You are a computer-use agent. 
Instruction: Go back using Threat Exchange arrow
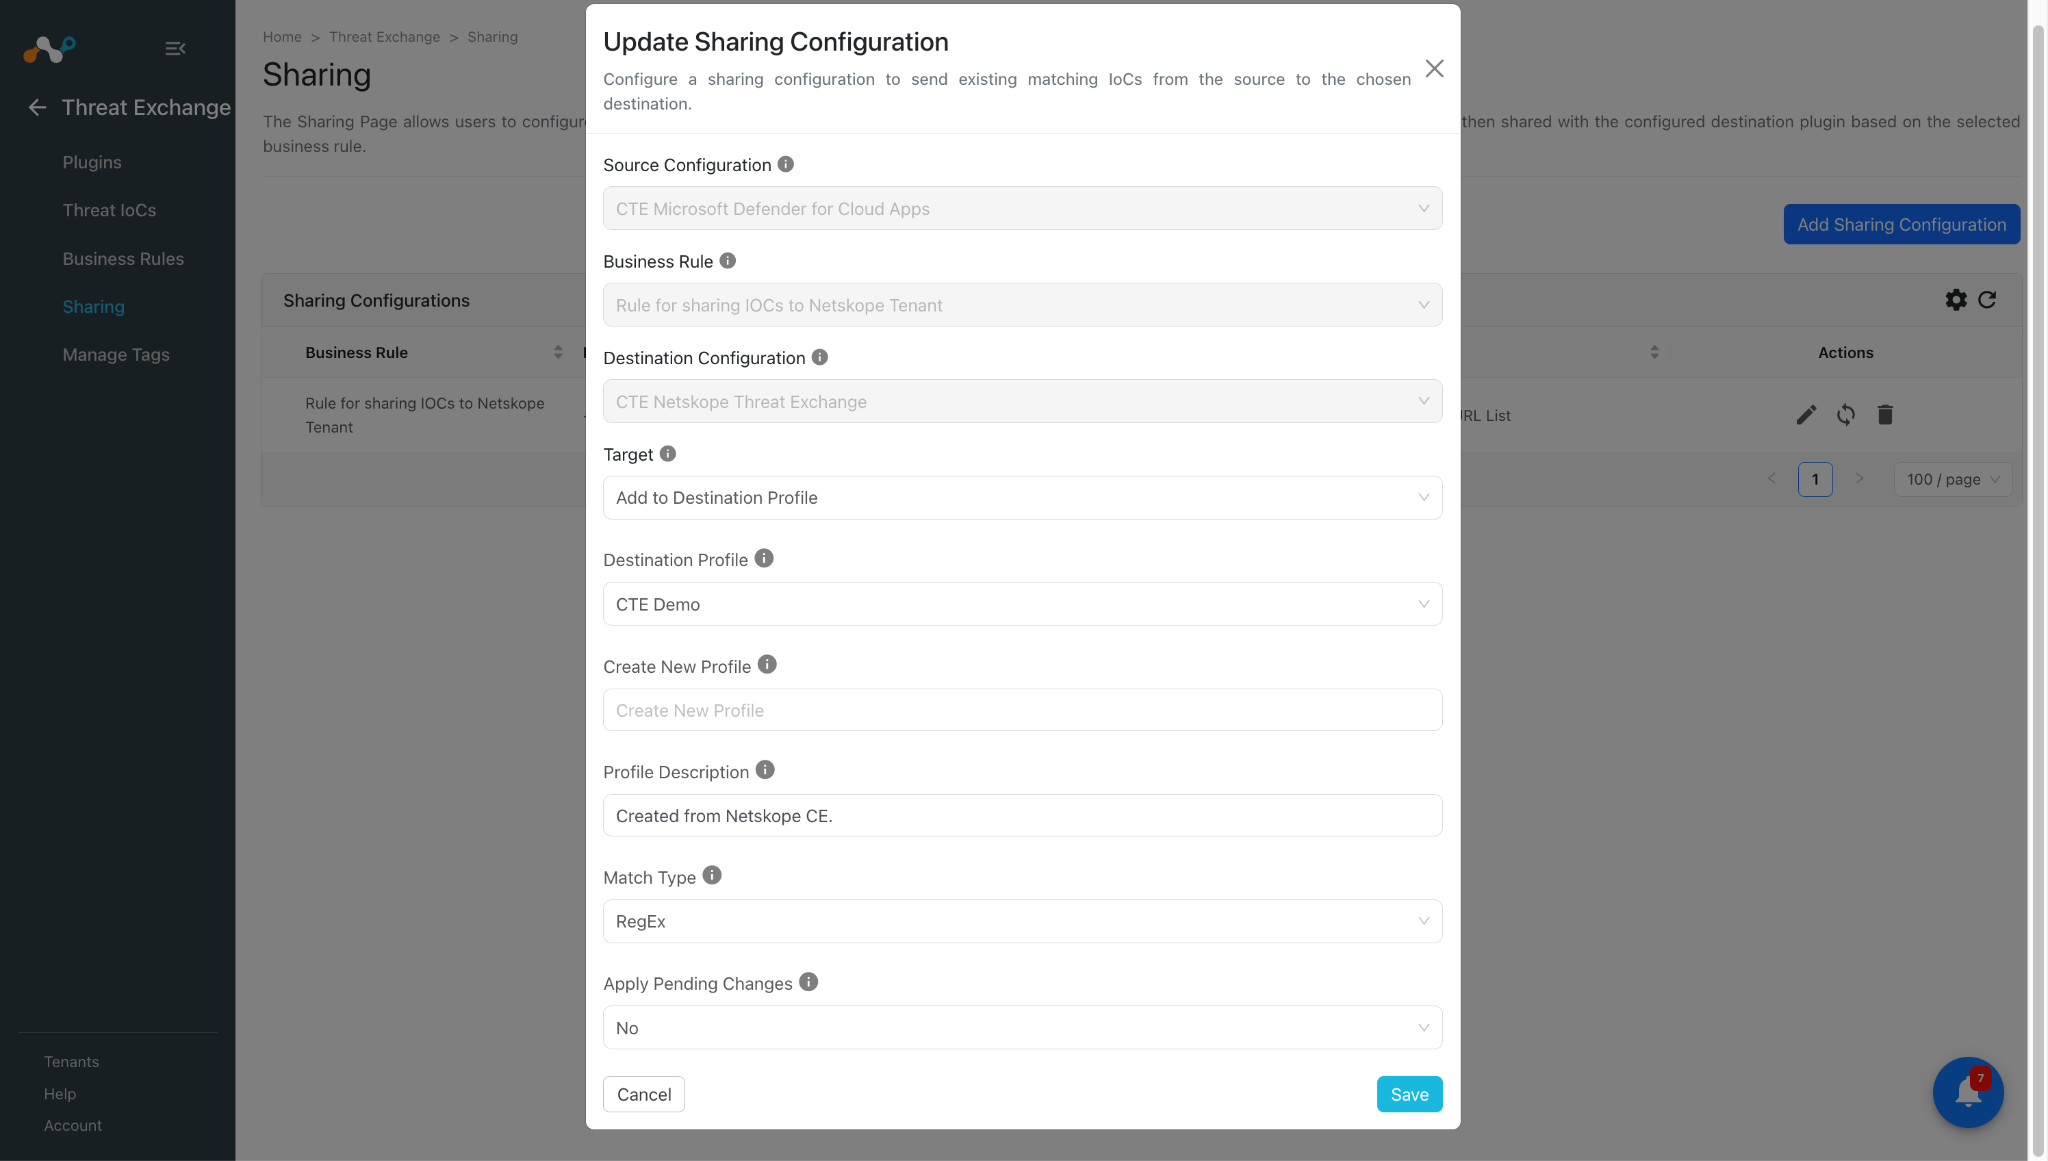tap(37, 107)
